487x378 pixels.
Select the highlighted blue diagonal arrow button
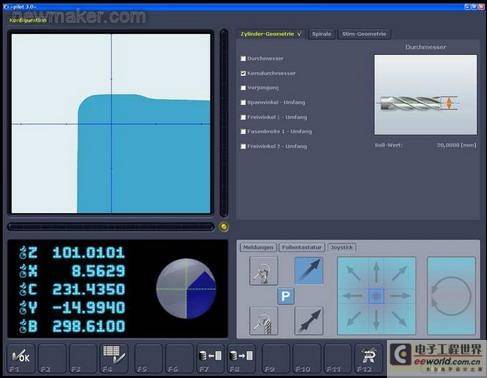(x=309, y=270)
